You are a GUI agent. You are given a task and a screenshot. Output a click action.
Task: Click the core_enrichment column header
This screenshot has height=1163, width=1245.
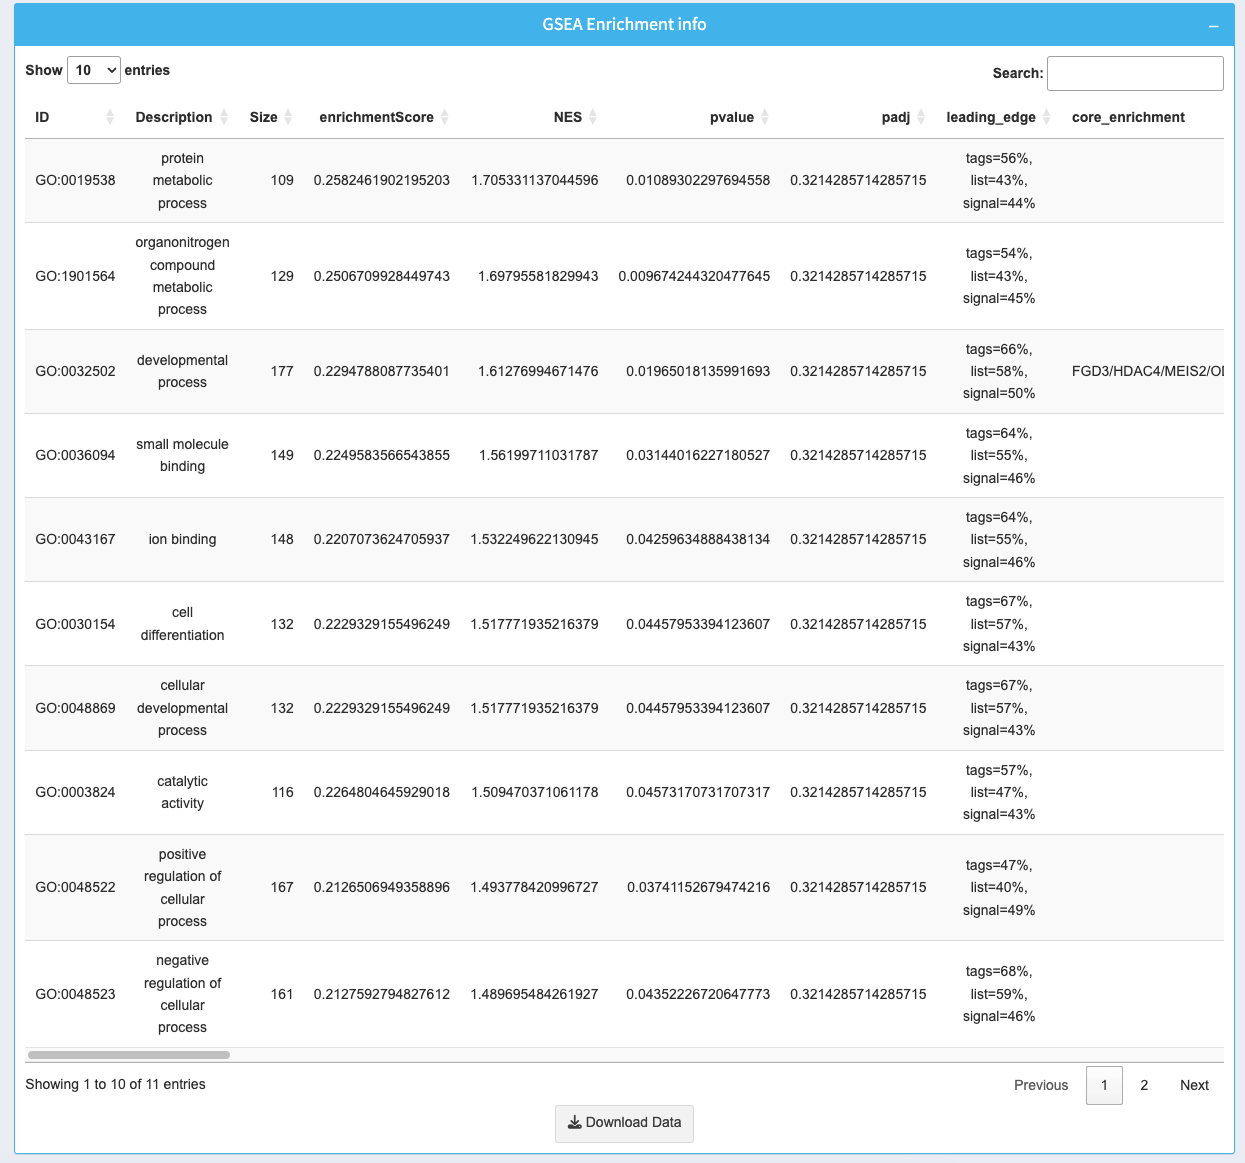(1128, 117)
